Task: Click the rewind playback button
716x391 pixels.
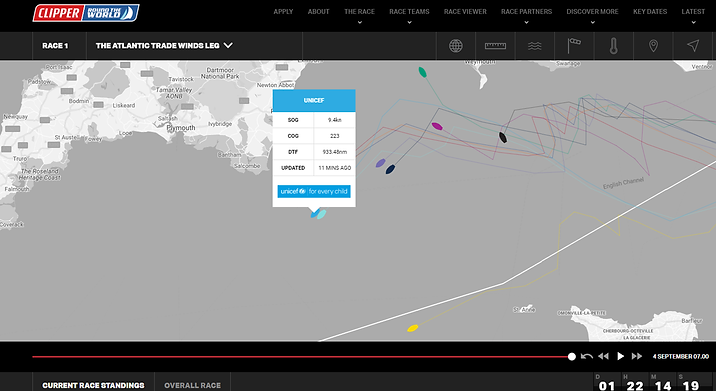Action: pyautogui.click(x=603, y=356)
